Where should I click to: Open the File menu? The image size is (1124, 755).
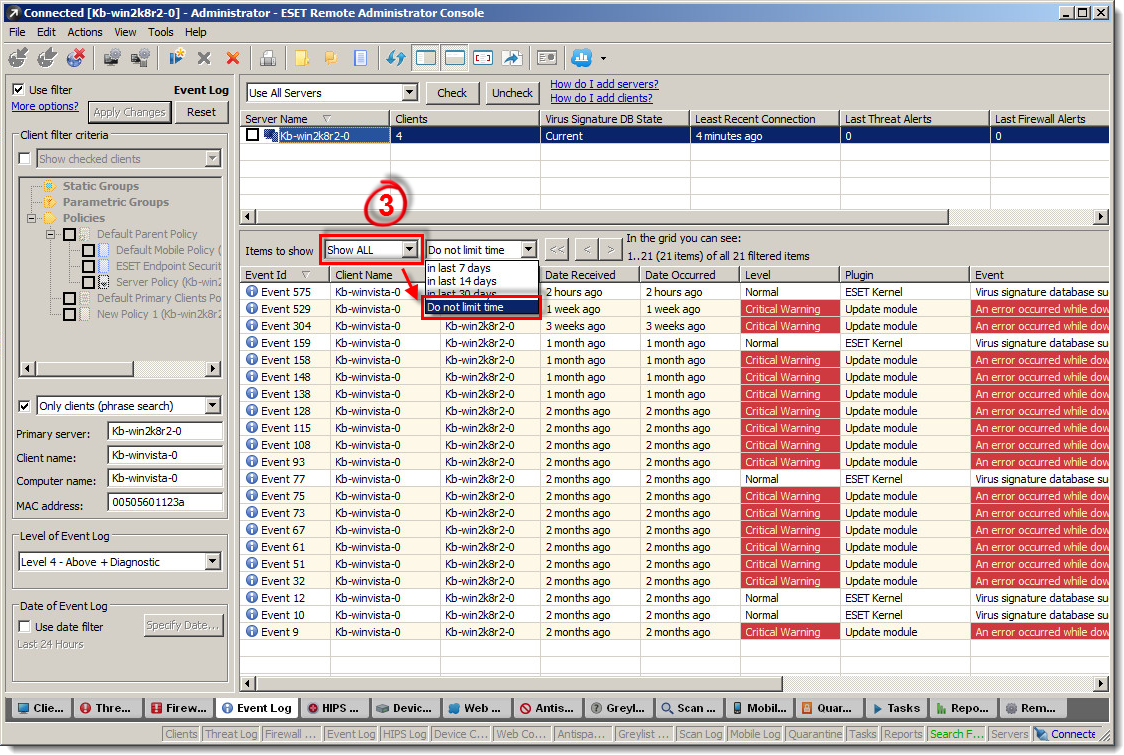[x=17, y=32]
